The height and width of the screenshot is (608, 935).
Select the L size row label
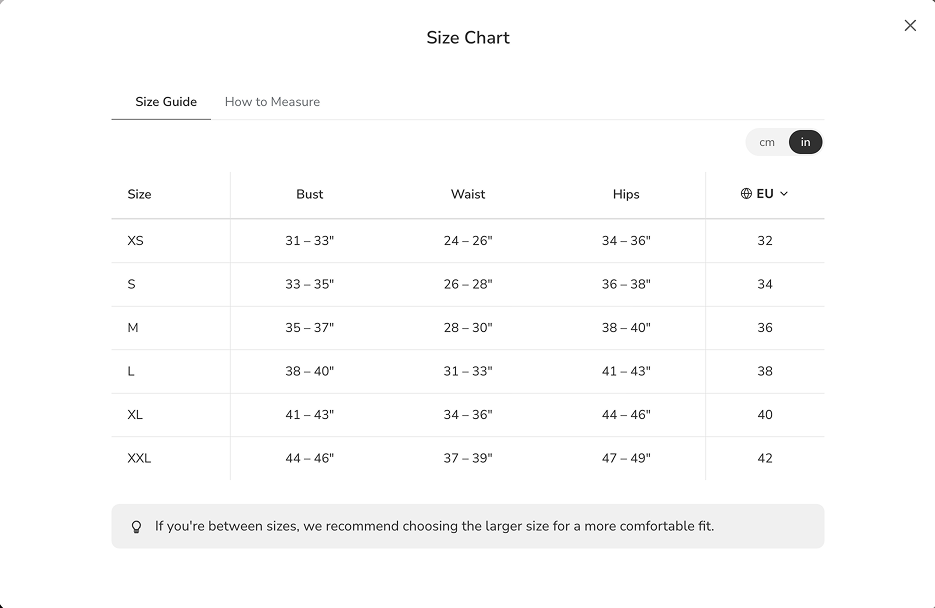pyautogui.click(x=131, y=371)
